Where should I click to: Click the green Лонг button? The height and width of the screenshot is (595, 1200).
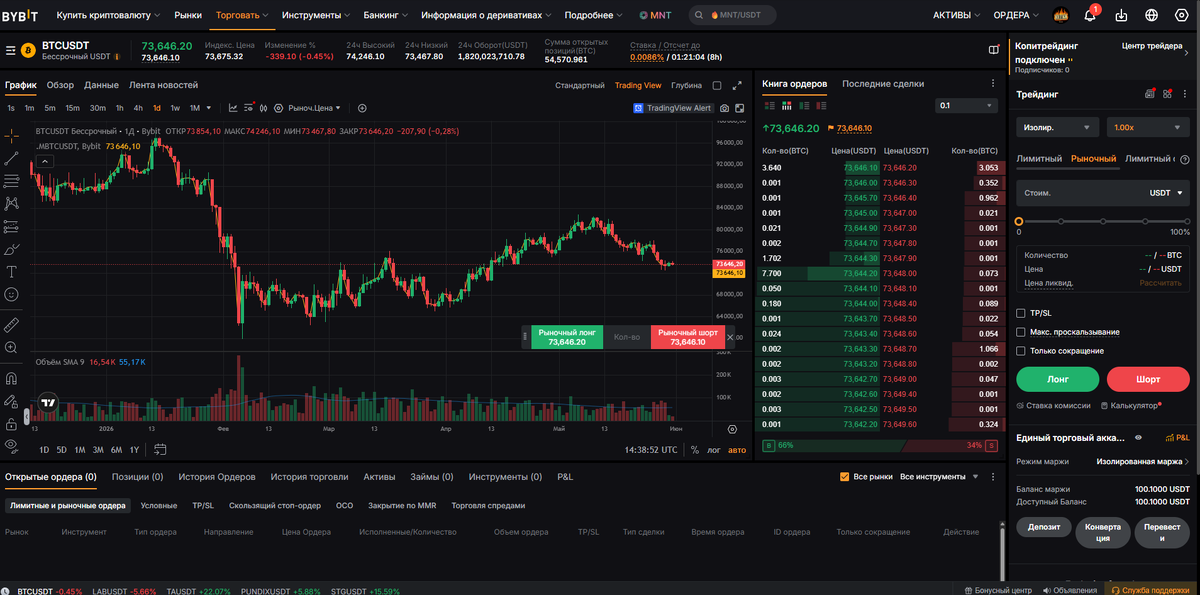[1058, 379]
